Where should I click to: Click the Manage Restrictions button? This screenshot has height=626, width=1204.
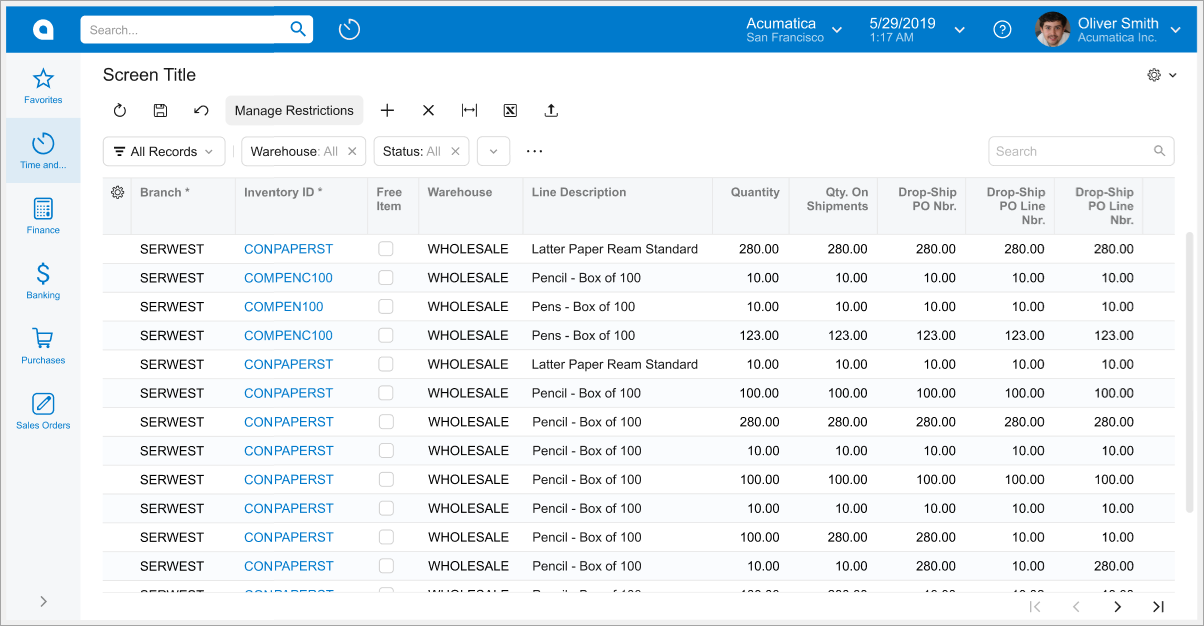(x=294, y=111)
